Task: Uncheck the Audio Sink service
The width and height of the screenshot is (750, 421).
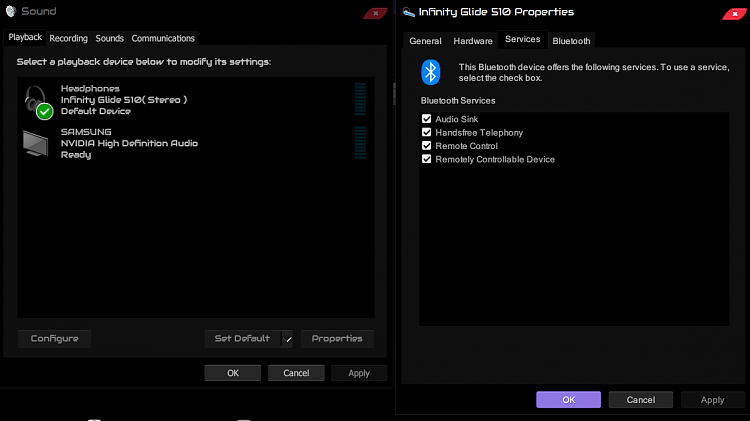Action: coord(427,119)
